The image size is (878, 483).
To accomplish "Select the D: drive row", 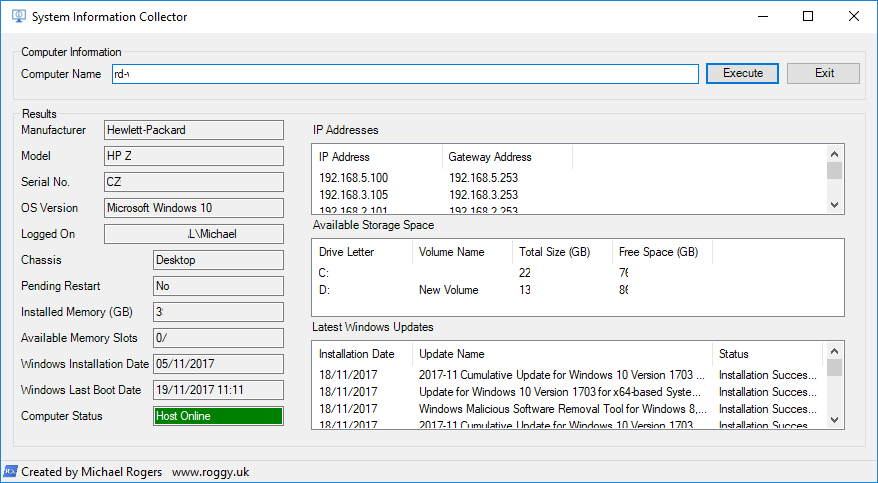I will coord(577,290).
